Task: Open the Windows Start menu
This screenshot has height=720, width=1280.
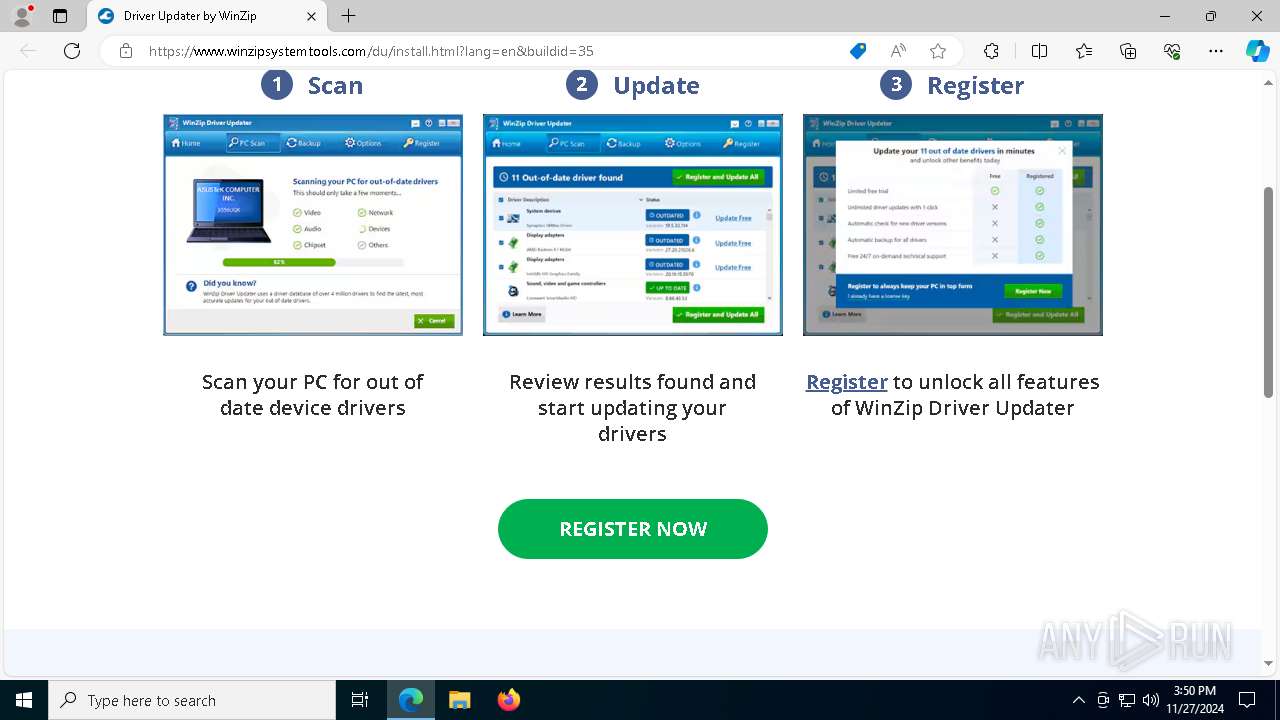Action: pyautogui.click(x=24, y=700)
